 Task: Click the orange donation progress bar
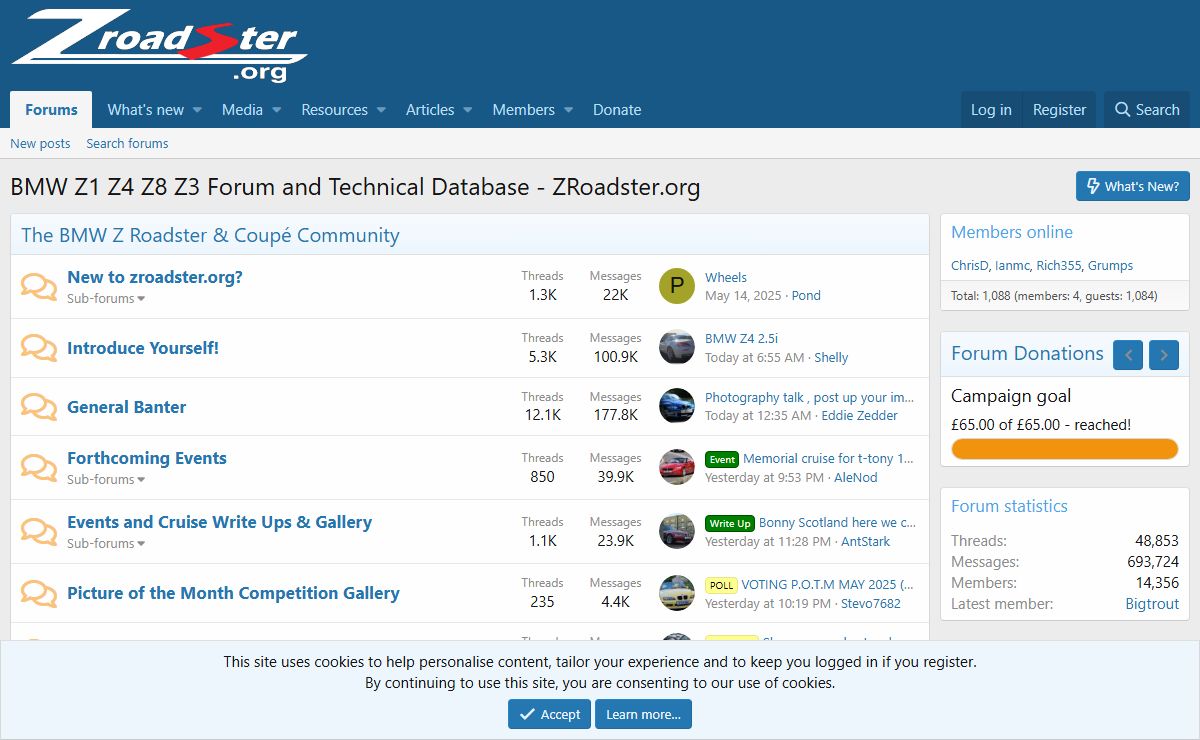[1065, 449]
